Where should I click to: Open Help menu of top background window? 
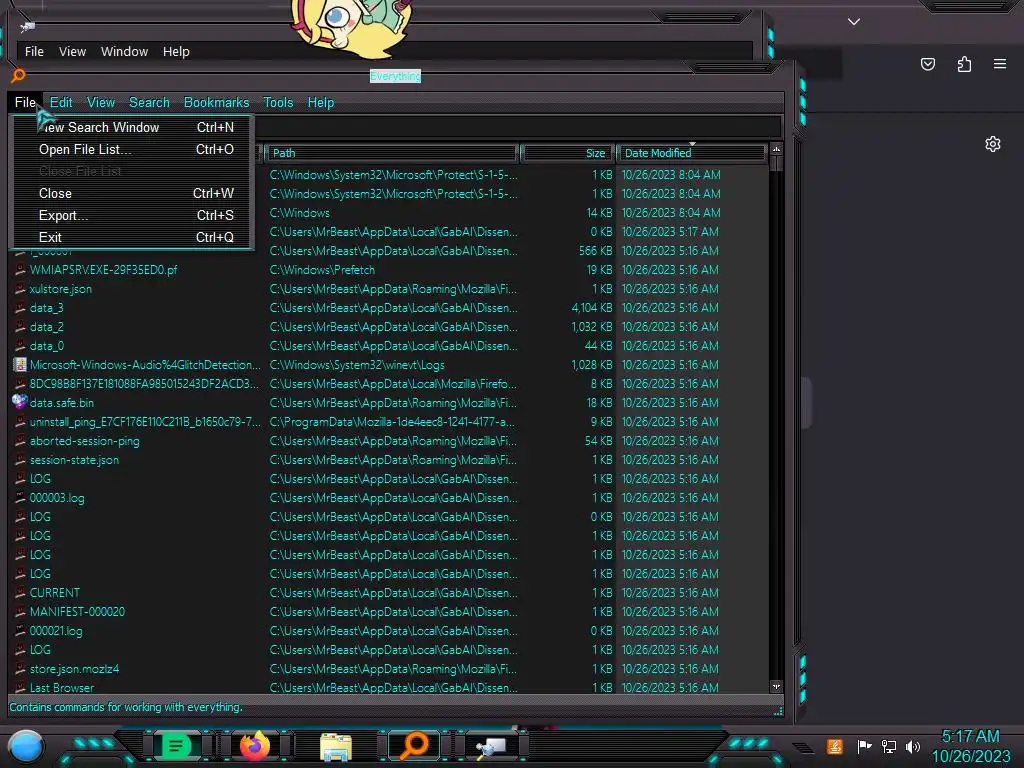click(176, 52)
